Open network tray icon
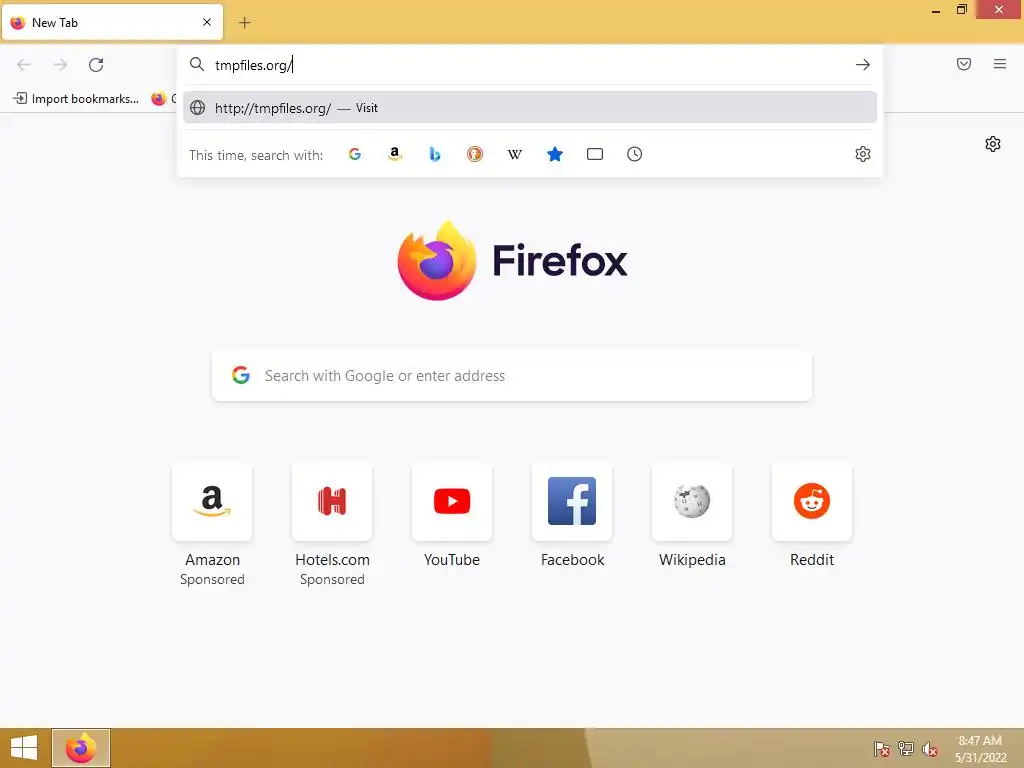 coord(906,749)
